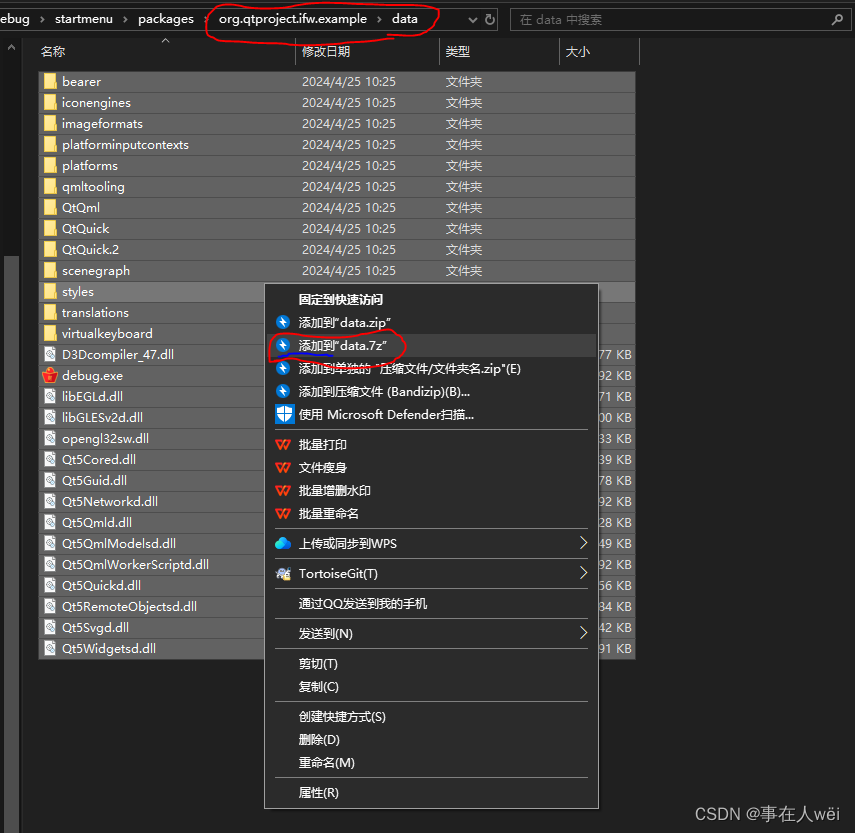Choose 添加到单独的 压缩文件/文件夹名.zip entry
This screenshot has height=833, width=855.
431,369
